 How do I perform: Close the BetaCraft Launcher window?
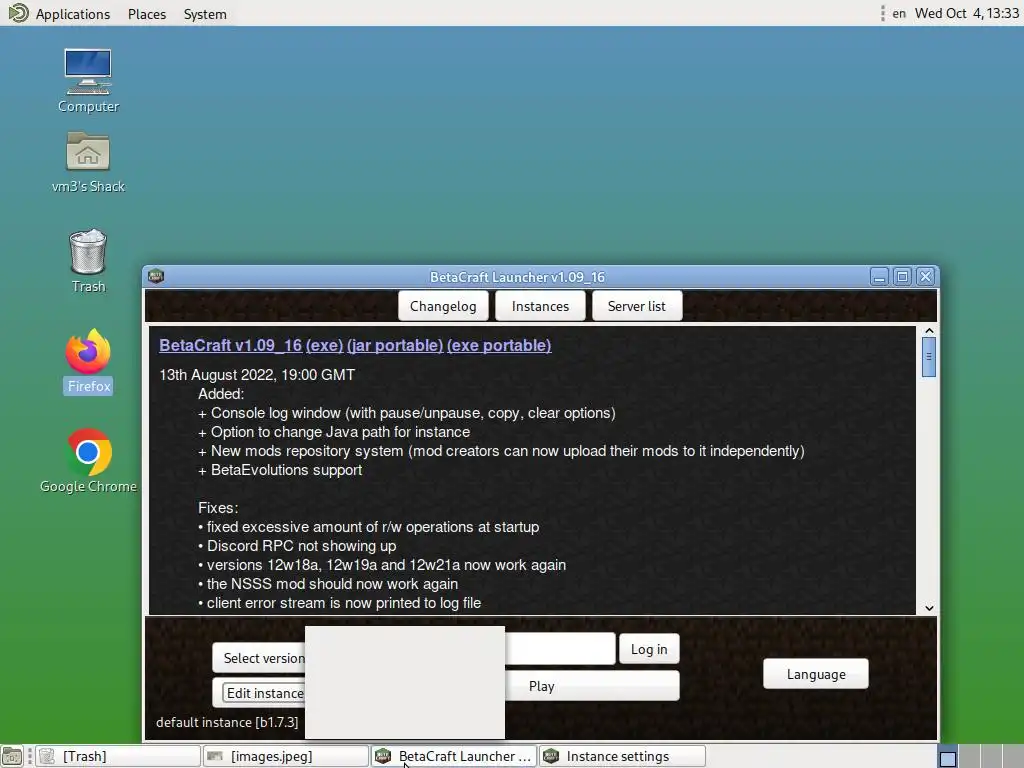tap(925, 277)
